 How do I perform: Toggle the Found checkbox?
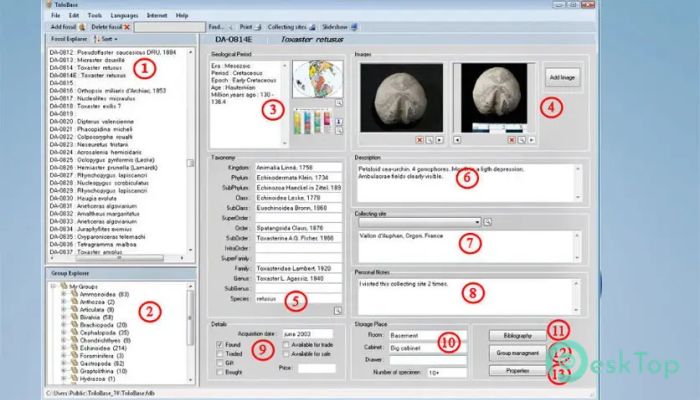coord(220,345)
